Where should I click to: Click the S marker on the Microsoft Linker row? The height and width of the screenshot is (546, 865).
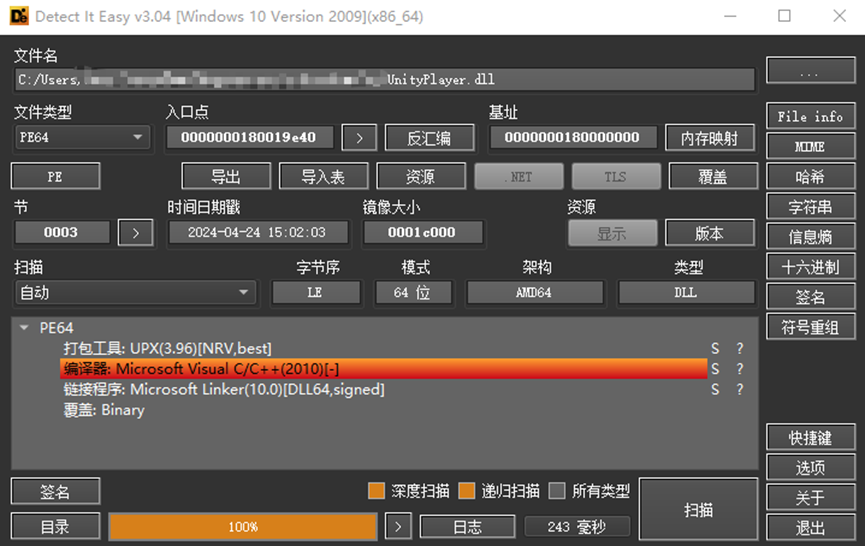(715, 389)
